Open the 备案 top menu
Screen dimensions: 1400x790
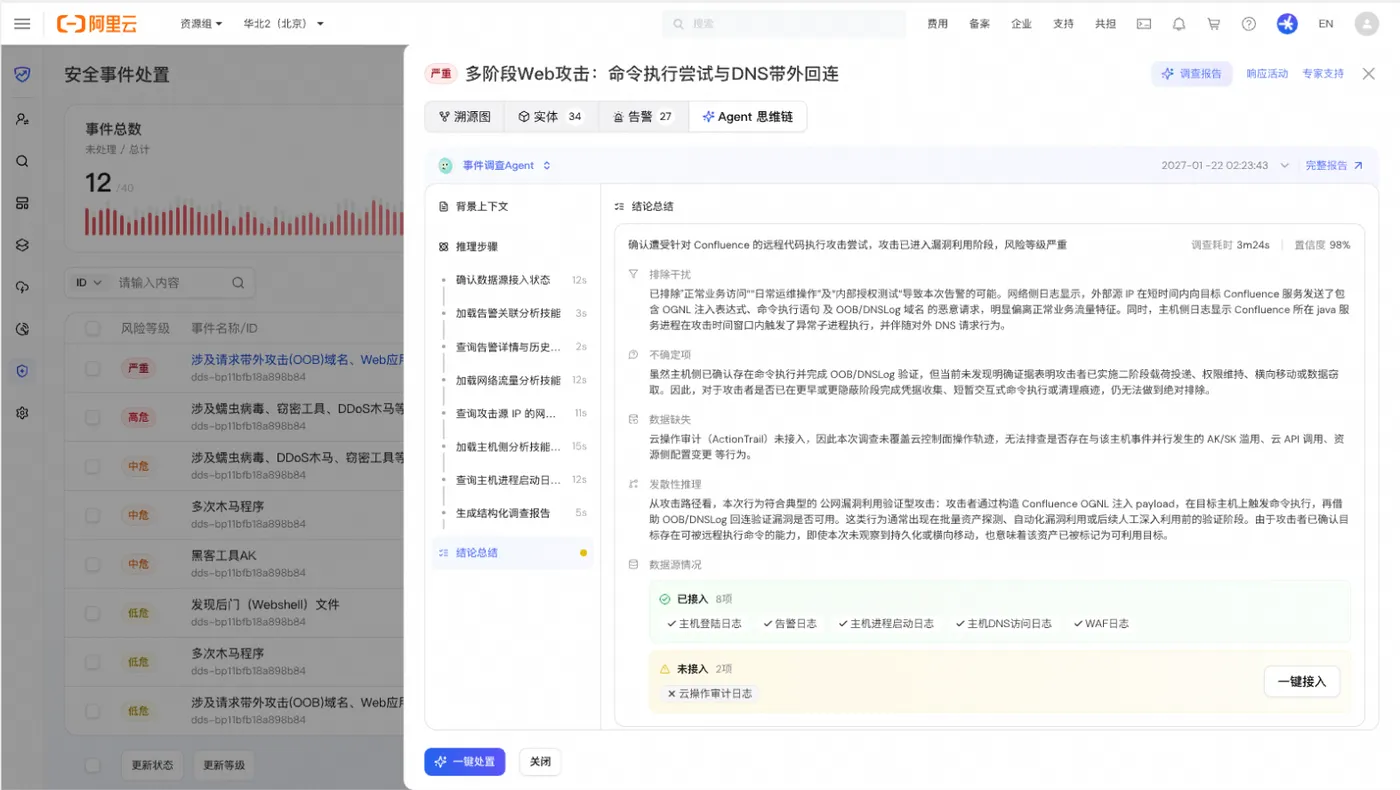[x=979, y=24]
